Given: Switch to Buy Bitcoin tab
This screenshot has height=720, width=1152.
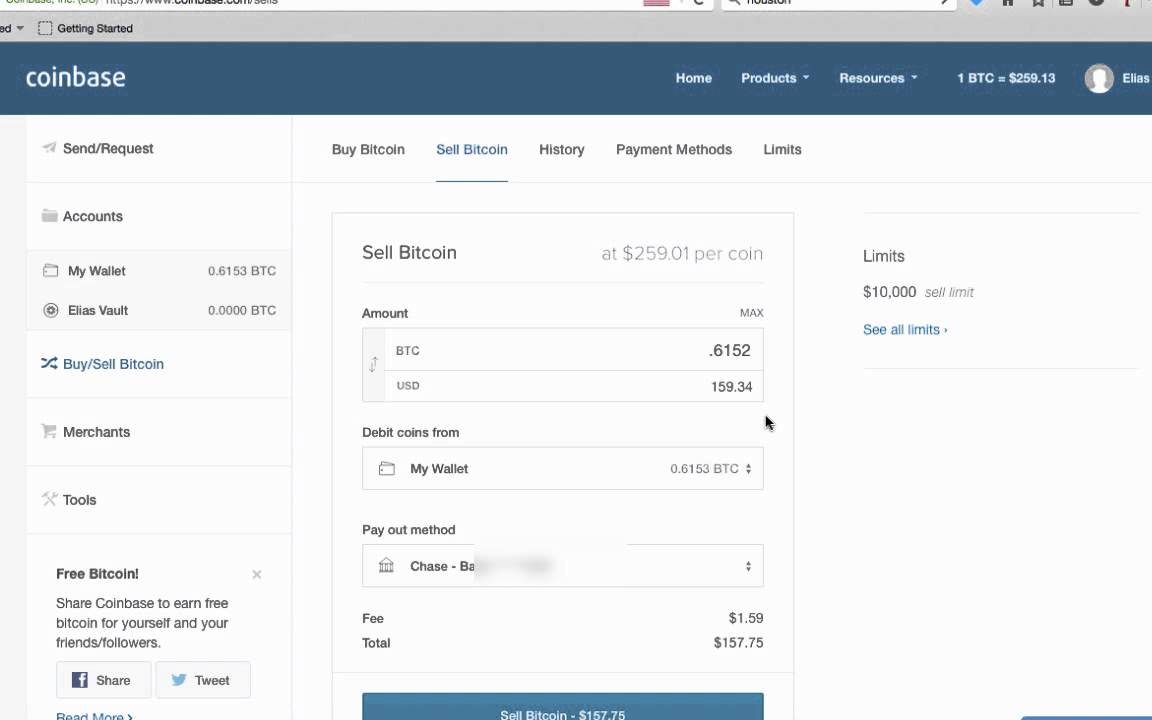Looking at the screenshot, I should [x=368, y=149].
